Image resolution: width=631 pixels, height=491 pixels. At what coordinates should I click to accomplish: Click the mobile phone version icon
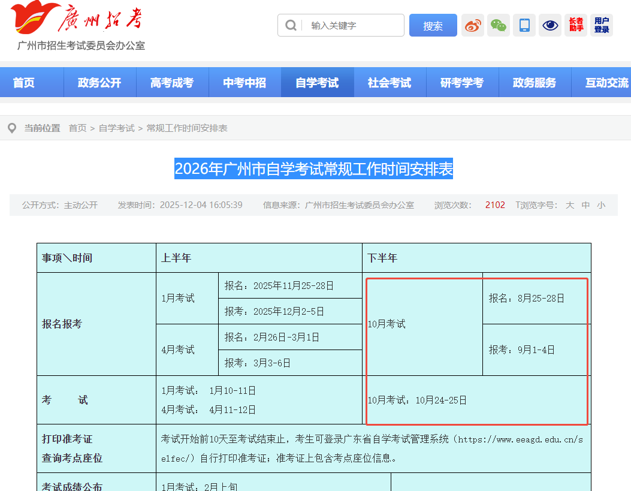(x=524, y=25)
